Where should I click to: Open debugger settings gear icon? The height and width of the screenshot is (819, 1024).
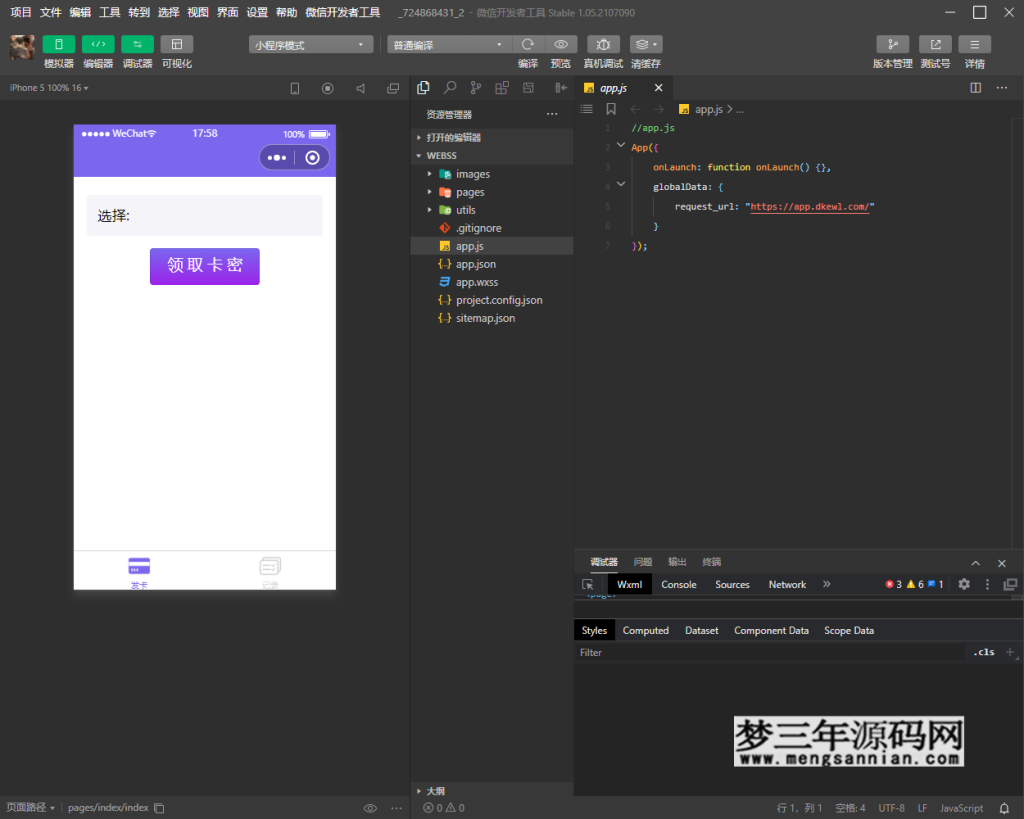964,584
